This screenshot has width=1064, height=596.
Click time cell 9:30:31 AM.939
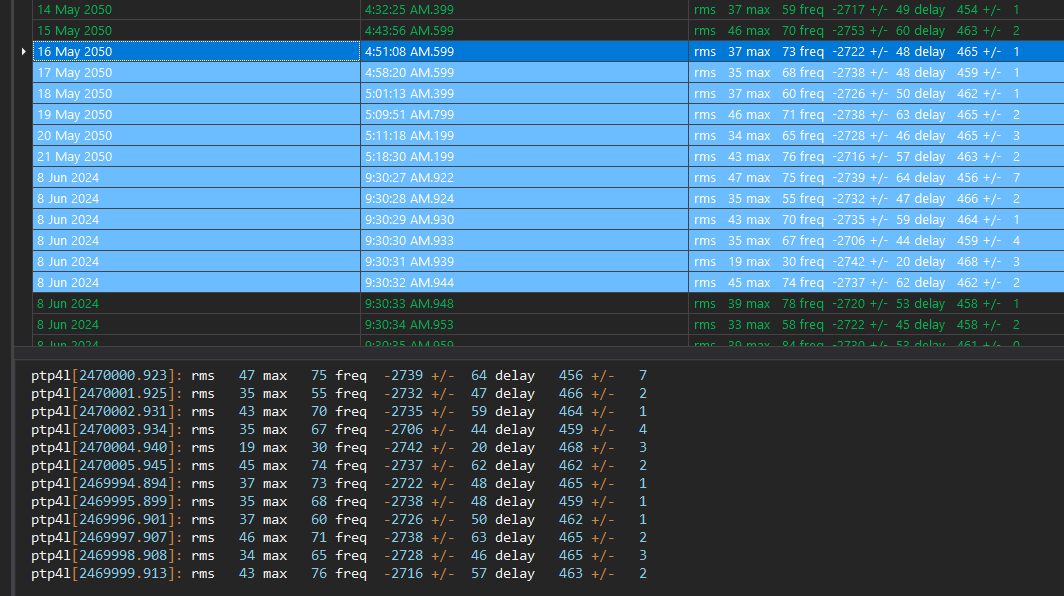click(525, 262)
